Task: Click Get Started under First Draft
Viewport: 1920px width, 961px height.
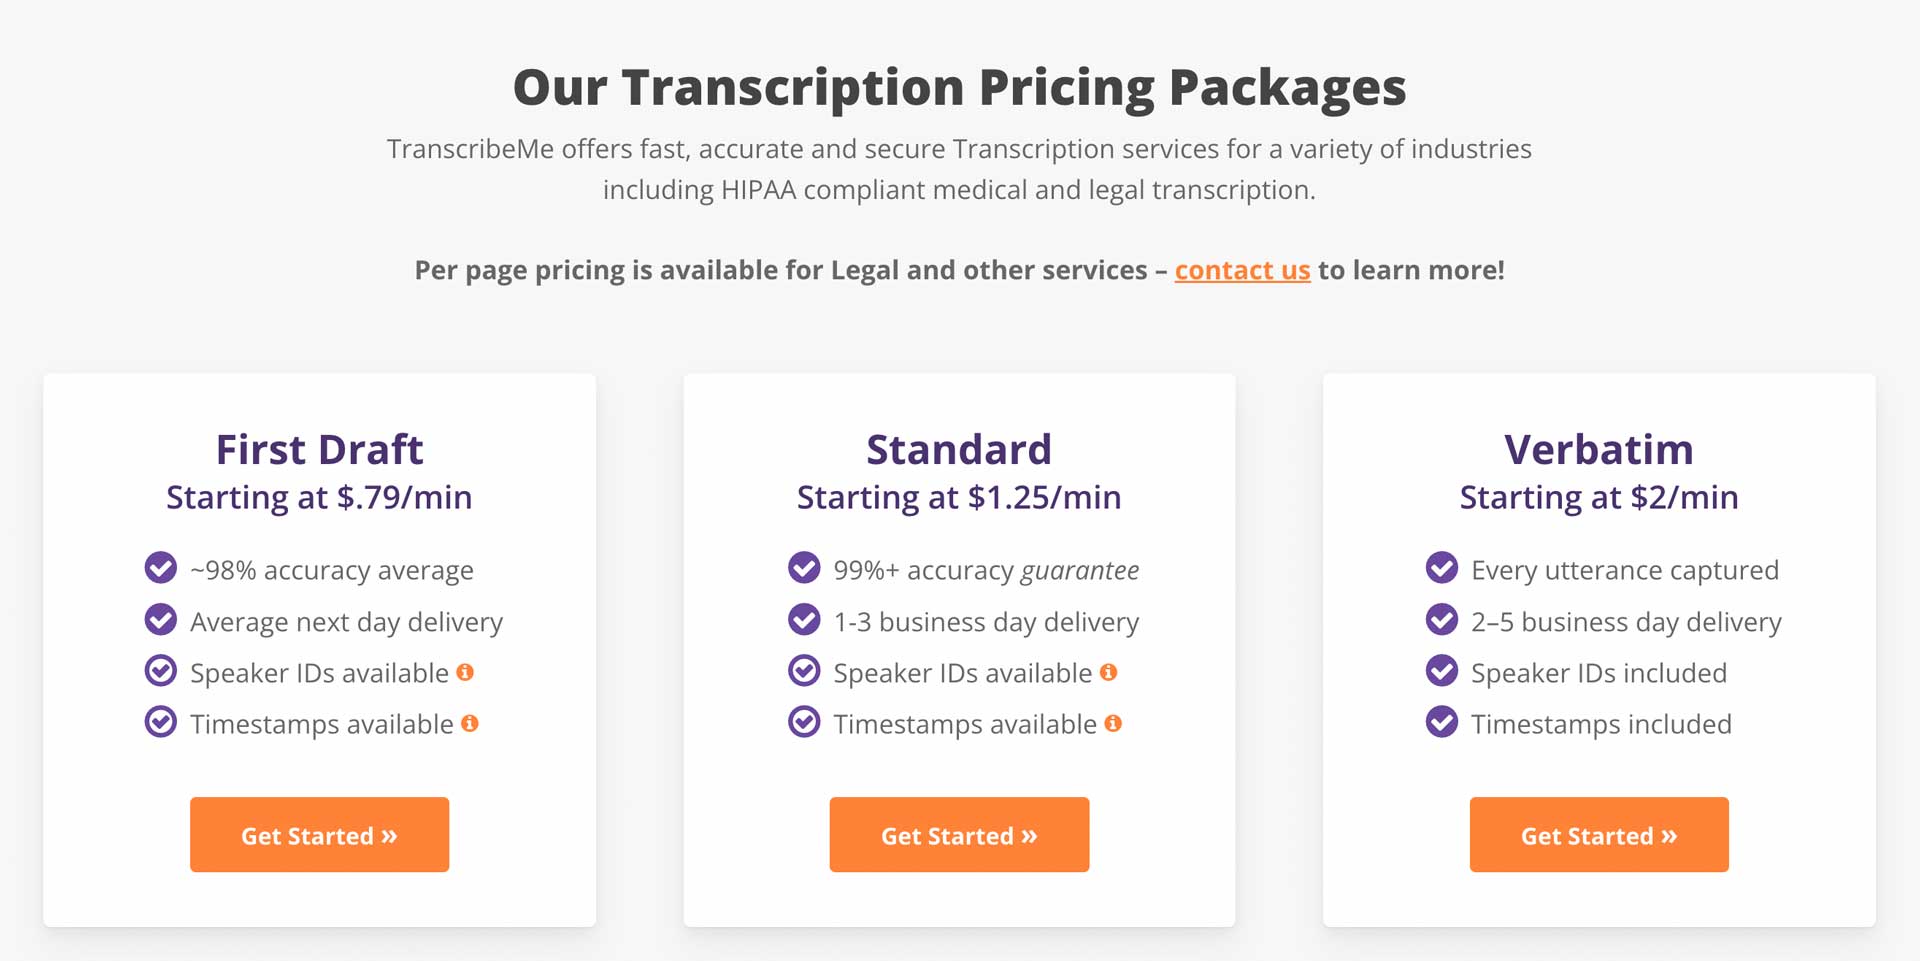Action: 318,834
